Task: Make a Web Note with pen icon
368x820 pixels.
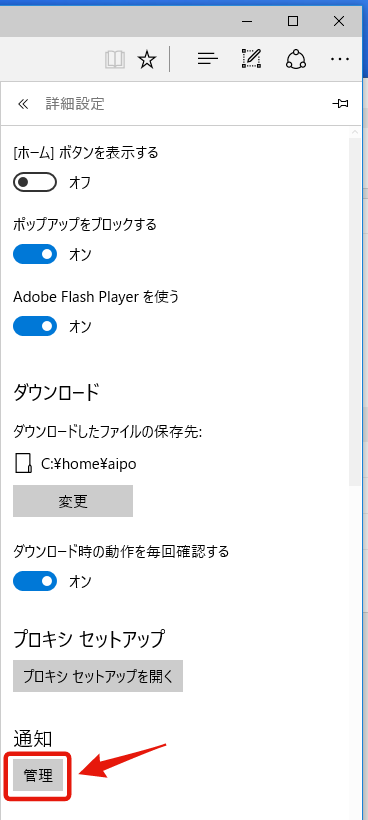Action: pyautogui.click(x=251, y=59)
